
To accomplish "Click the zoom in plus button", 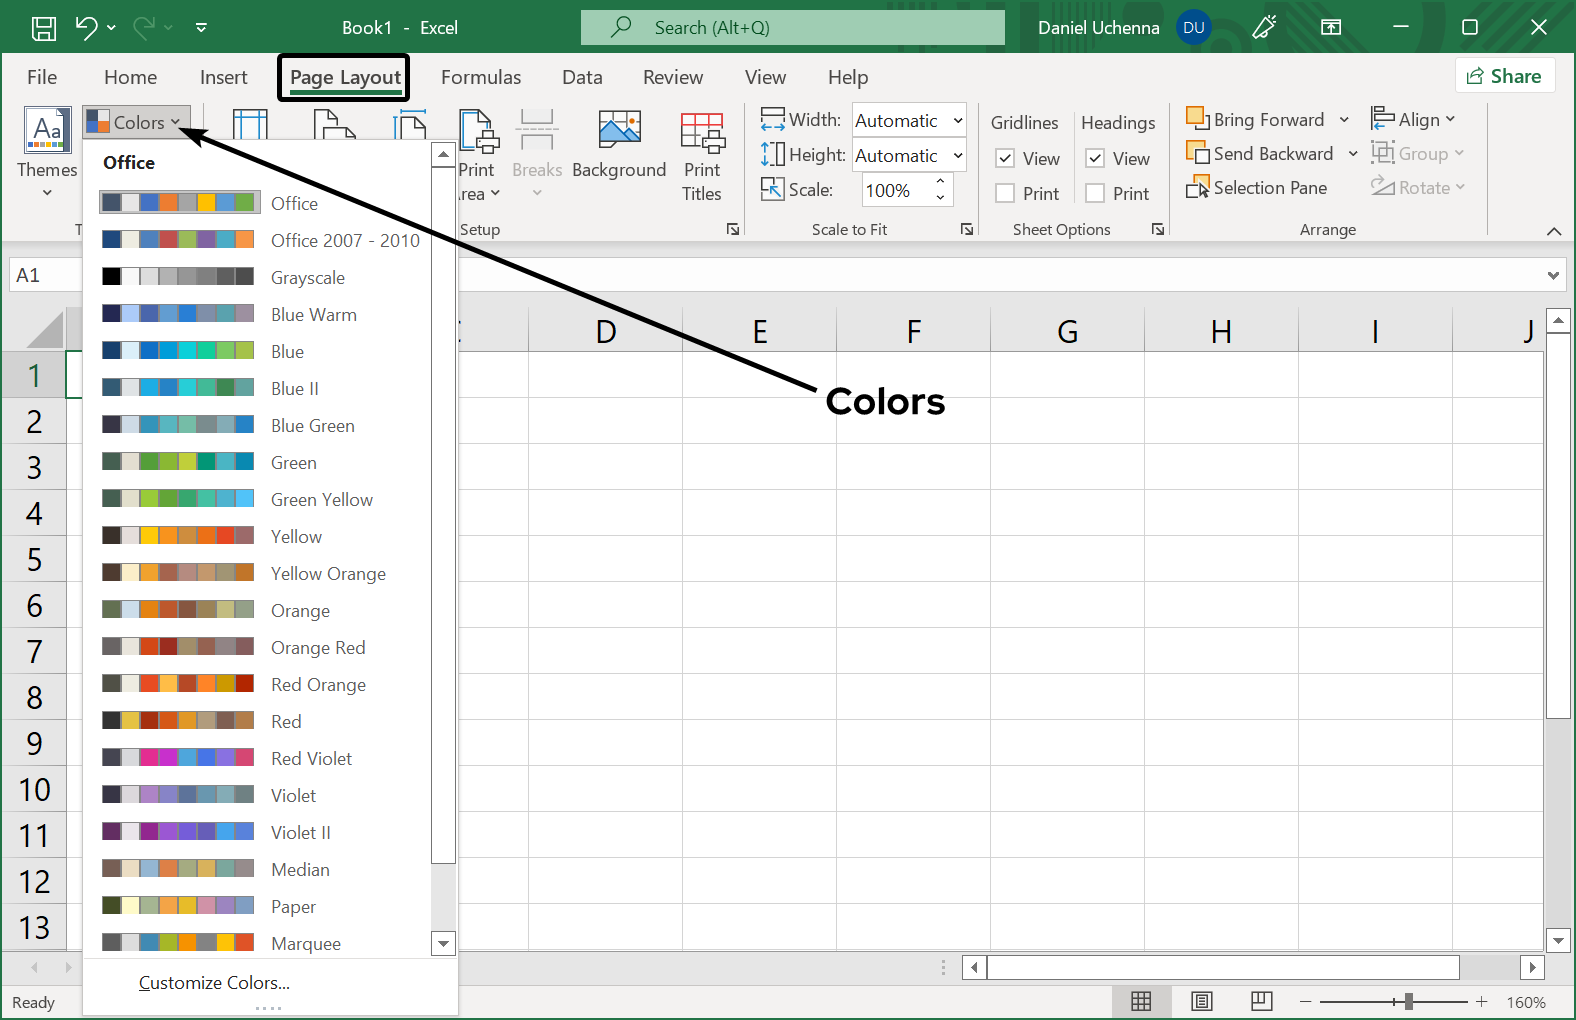I will point(1482,1001).
